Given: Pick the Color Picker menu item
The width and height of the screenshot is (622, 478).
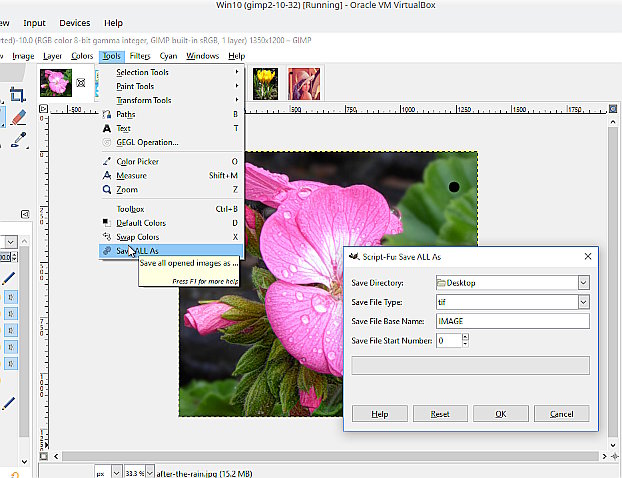Looking at the screenshot, I should tap(137, 161).
